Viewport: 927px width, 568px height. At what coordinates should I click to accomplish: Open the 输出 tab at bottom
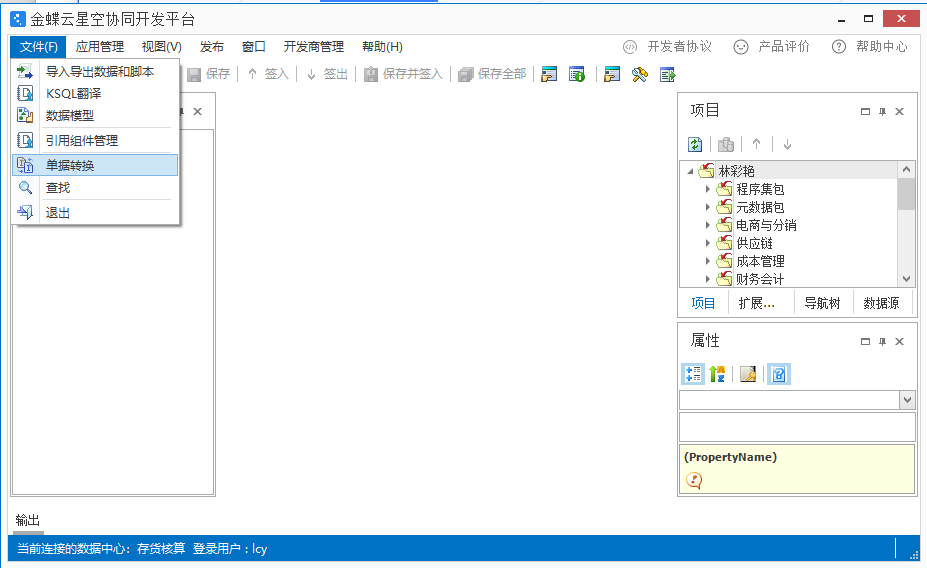tap(28, 520)
